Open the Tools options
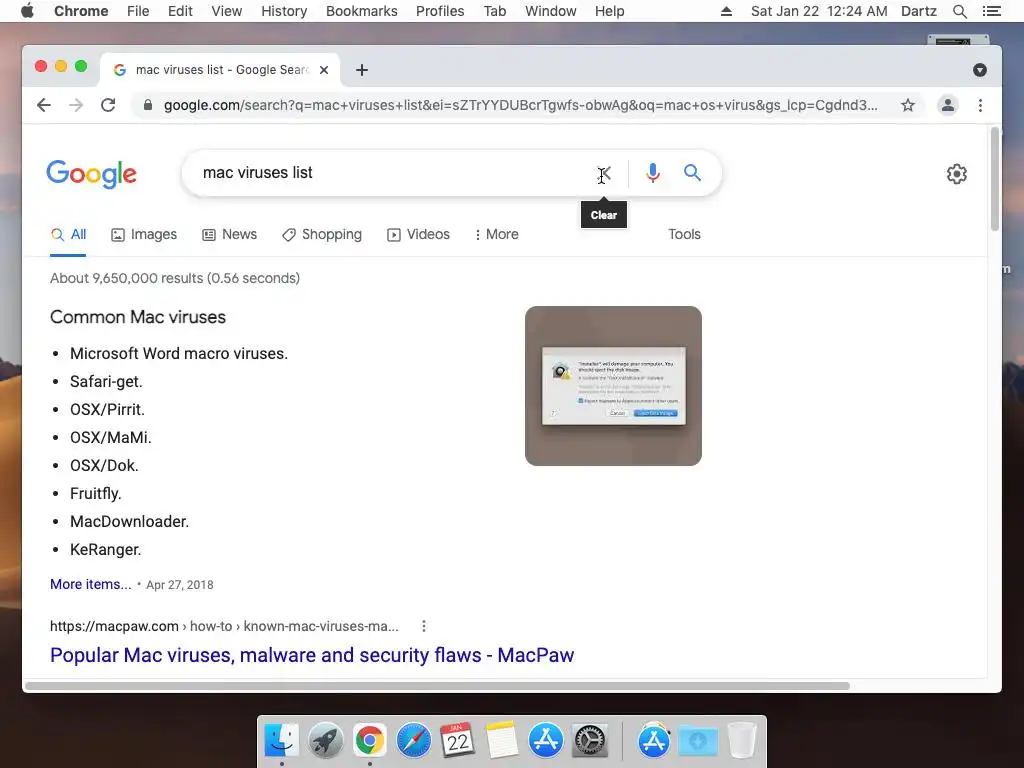1024x768 pixels. pos(684,234)
